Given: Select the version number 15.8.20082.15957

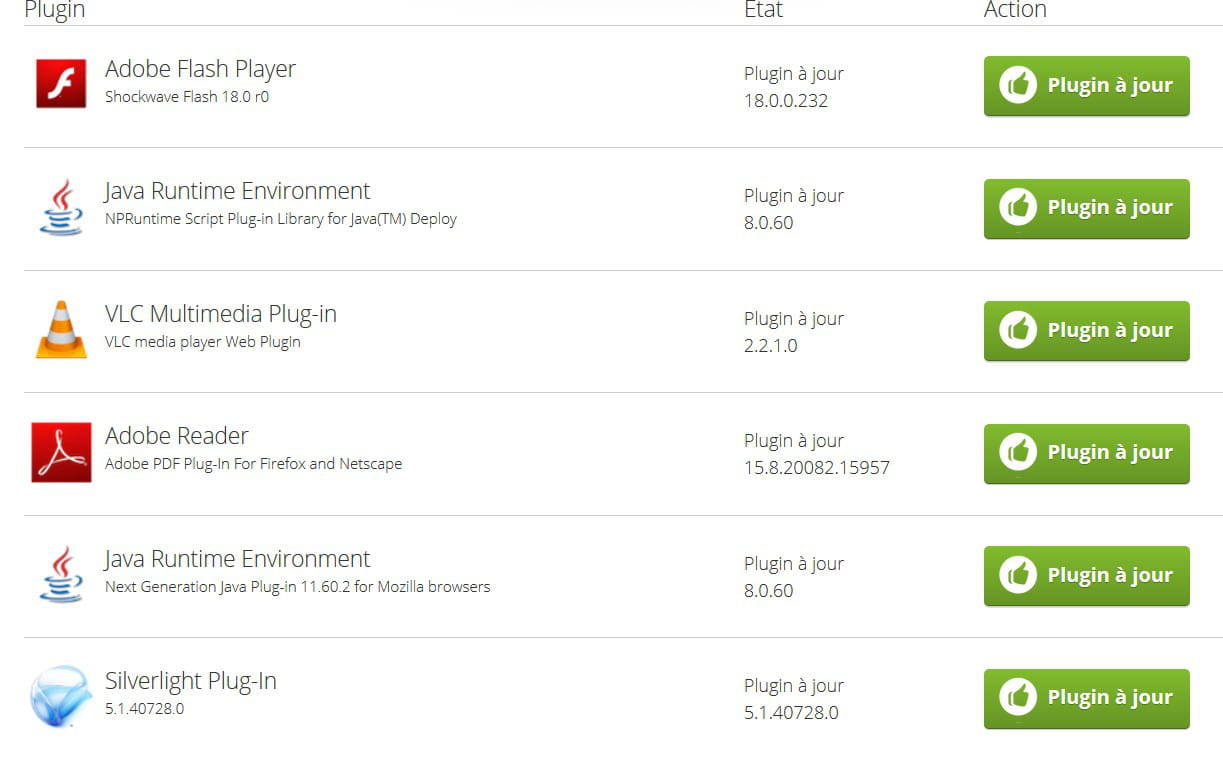Looking at the screenshot, I should tap(817, 468).
